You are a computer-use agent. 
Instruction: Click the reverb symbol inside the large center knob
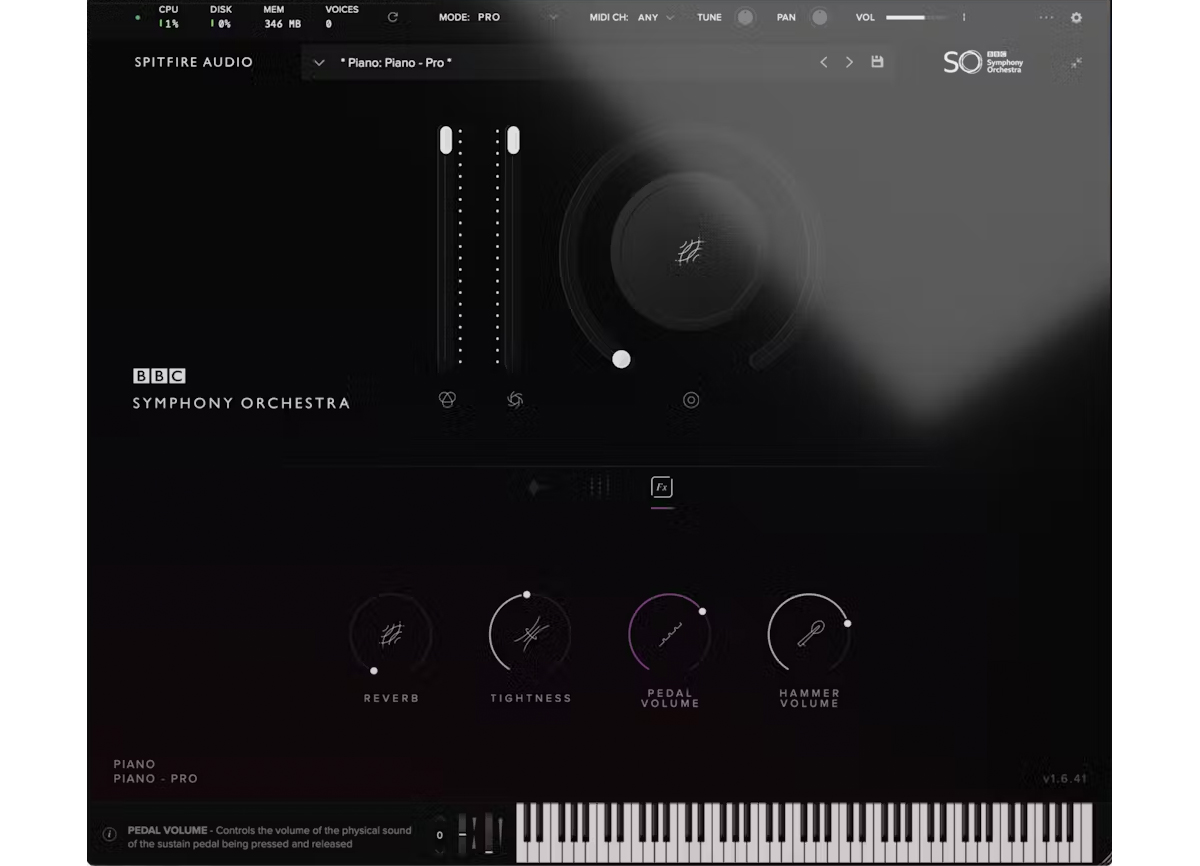pos(690,252)
